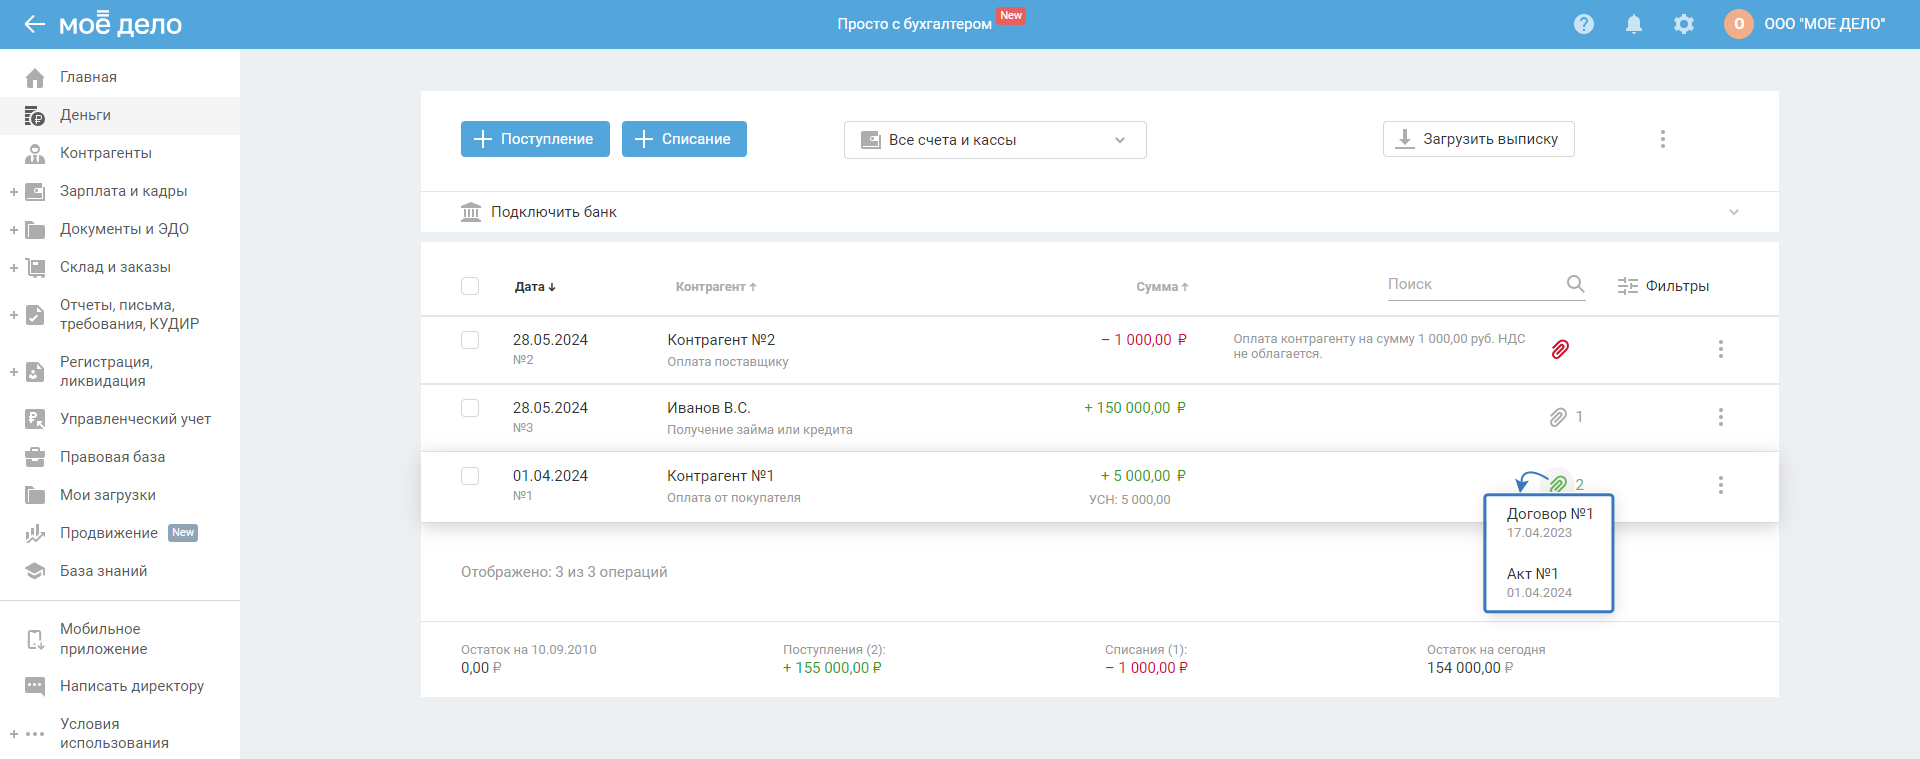1920x759 pixels.
Task: Open Документы и ЭДО menu item
Action: (x=124, y=229)
